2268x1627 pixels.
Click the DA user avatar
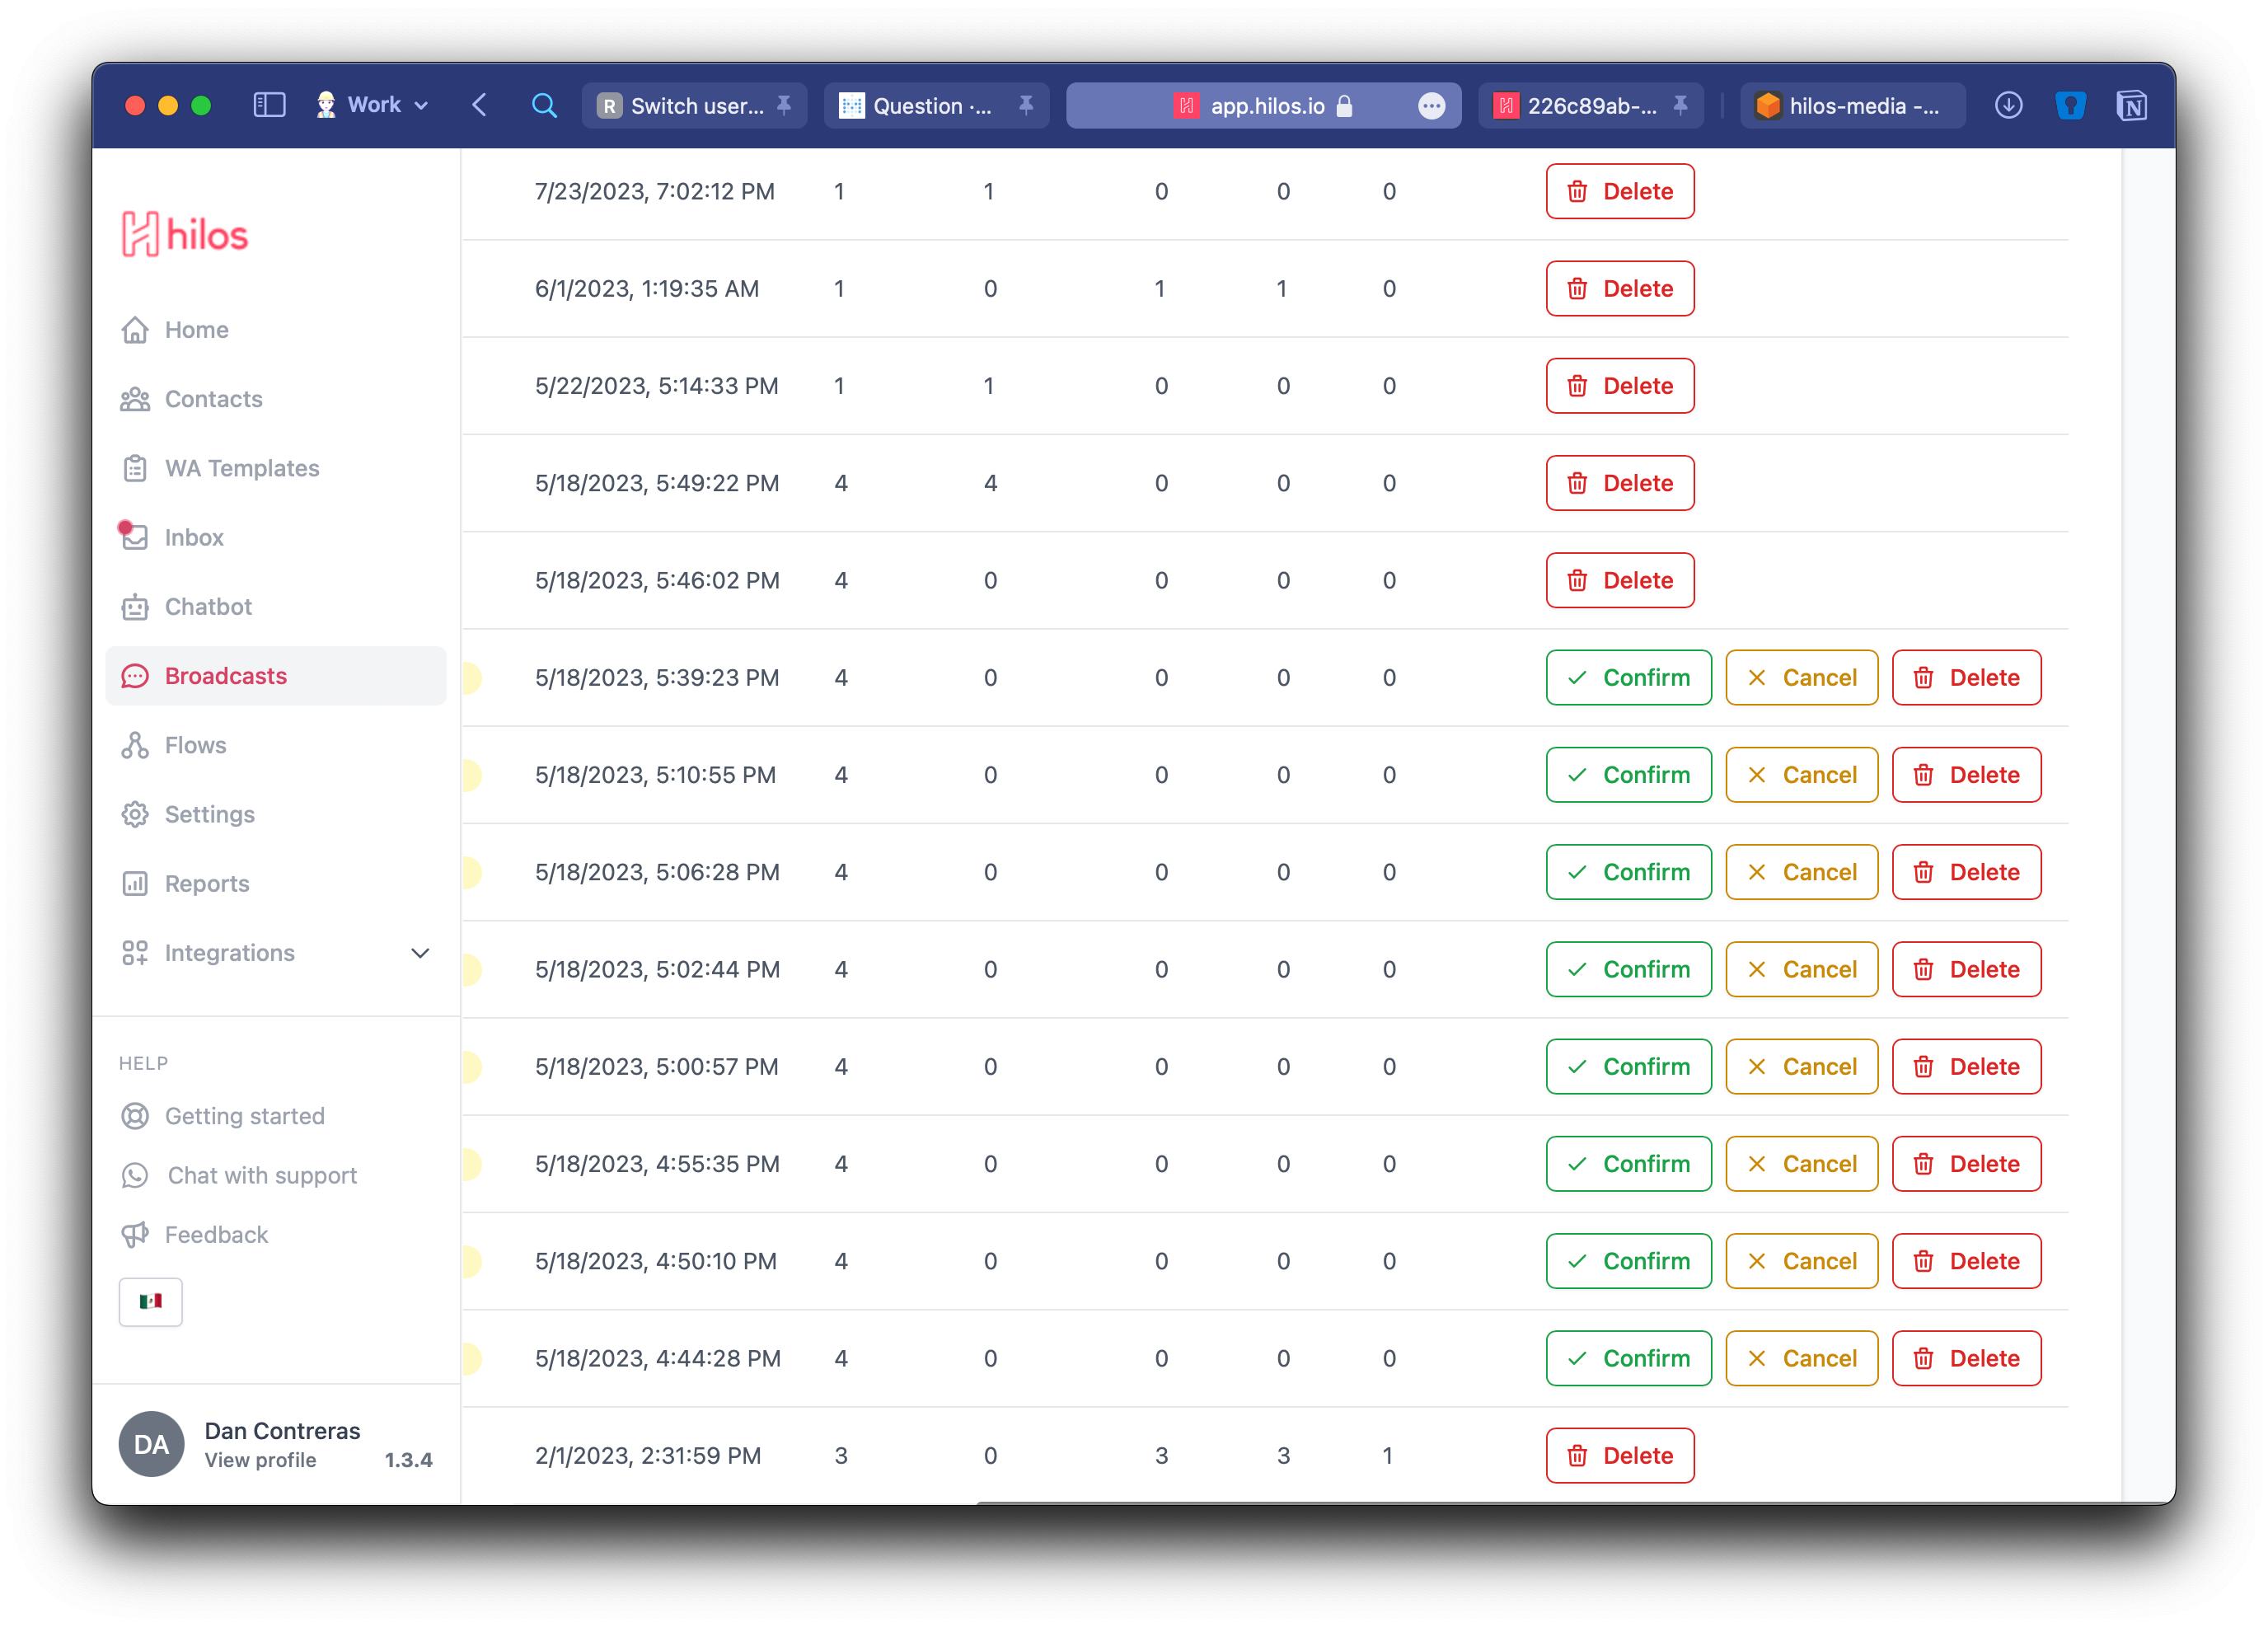click(151, 1444)
